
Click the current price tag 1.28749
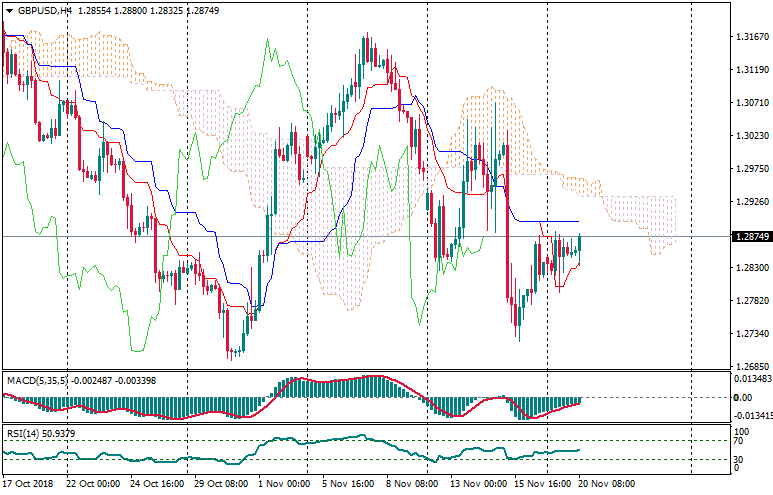[751, 237]
